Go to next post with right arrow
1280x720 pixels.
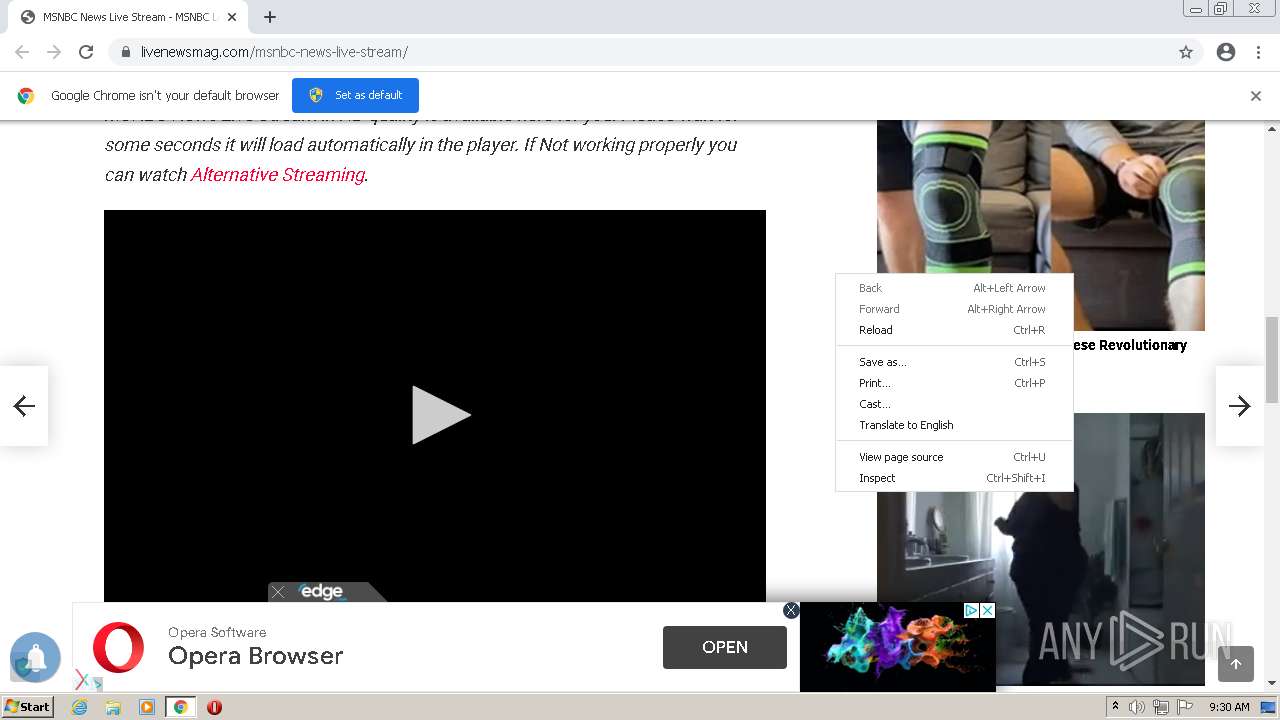[x=1240, y=405]
